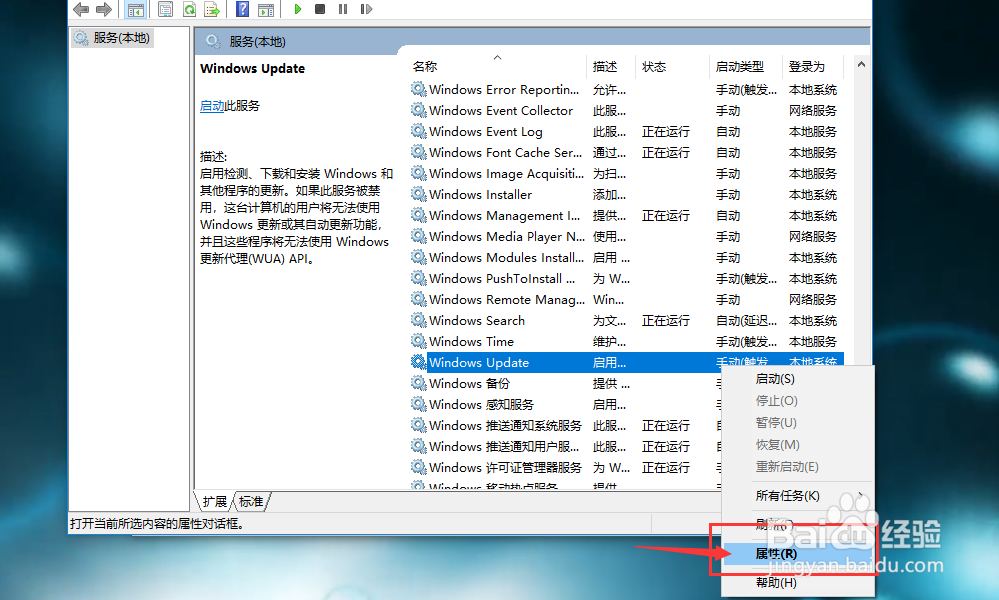Sort by the 启动类型 column header

point(745,66)
